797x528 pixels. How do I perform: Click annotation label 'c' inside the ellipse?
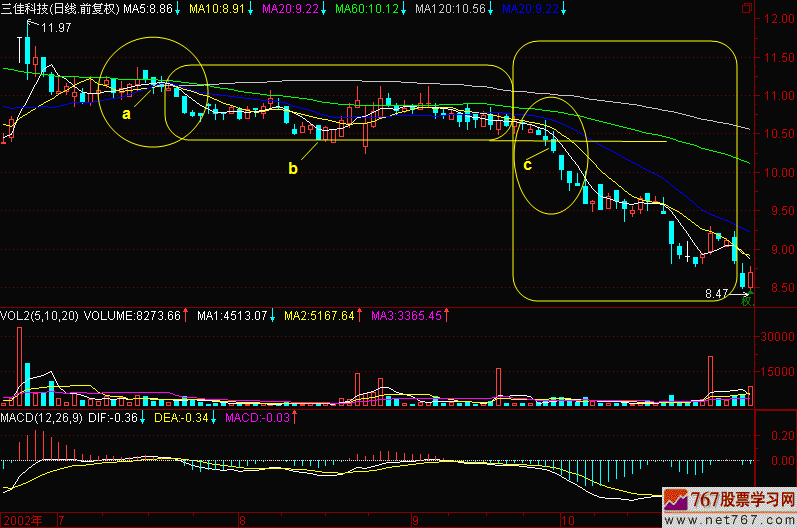point(527,165)
